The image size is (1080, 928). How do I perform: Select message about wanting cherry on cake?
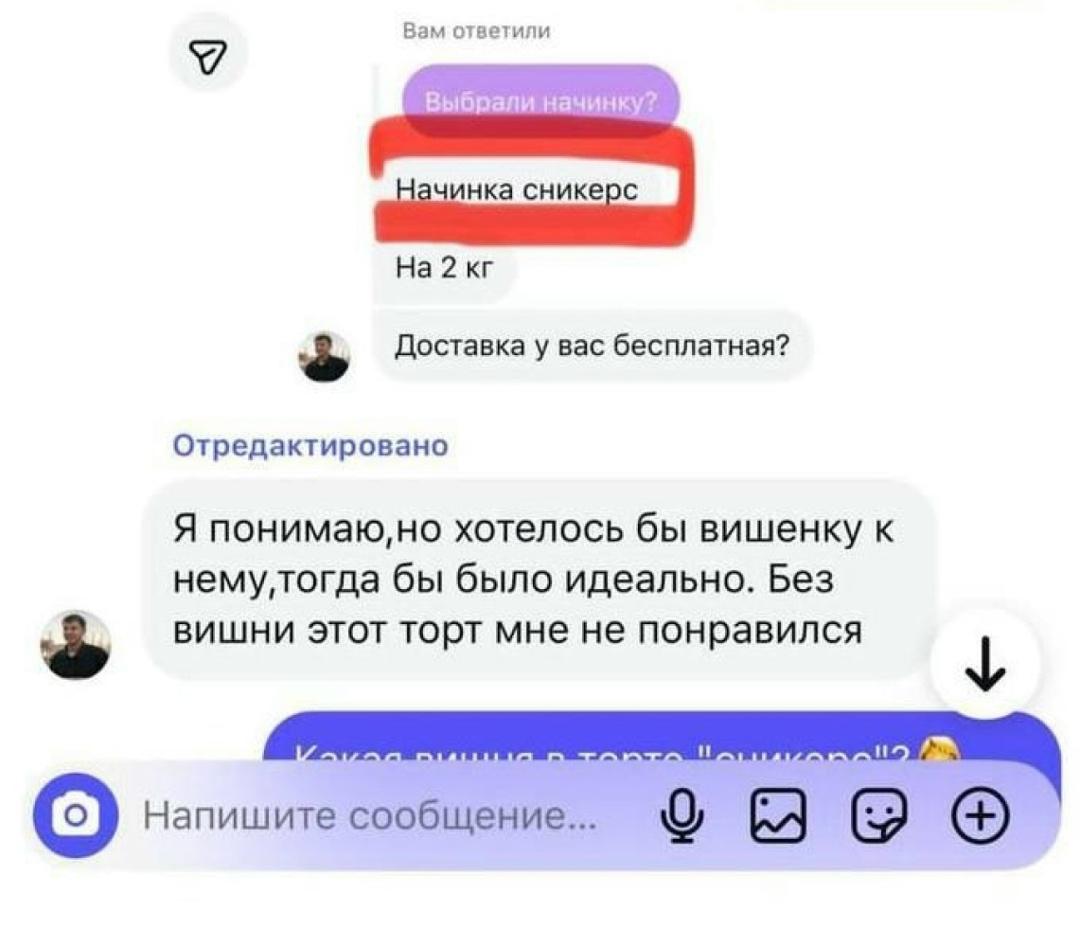pos(539,579)
